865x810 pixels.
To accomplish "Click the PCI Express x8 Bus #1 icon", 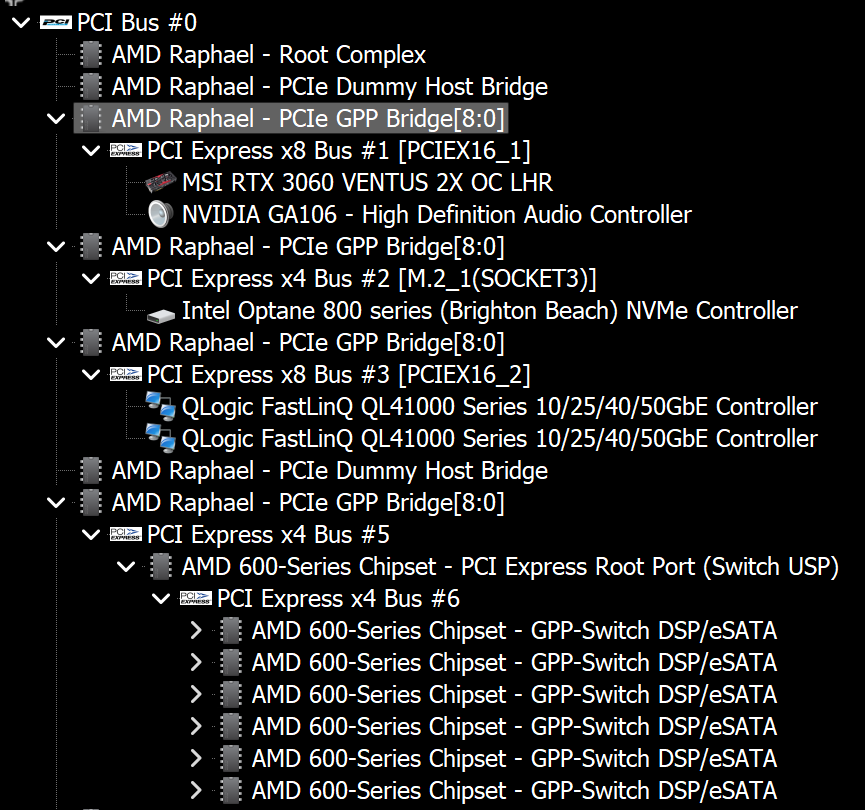I will tap(126, 151).
